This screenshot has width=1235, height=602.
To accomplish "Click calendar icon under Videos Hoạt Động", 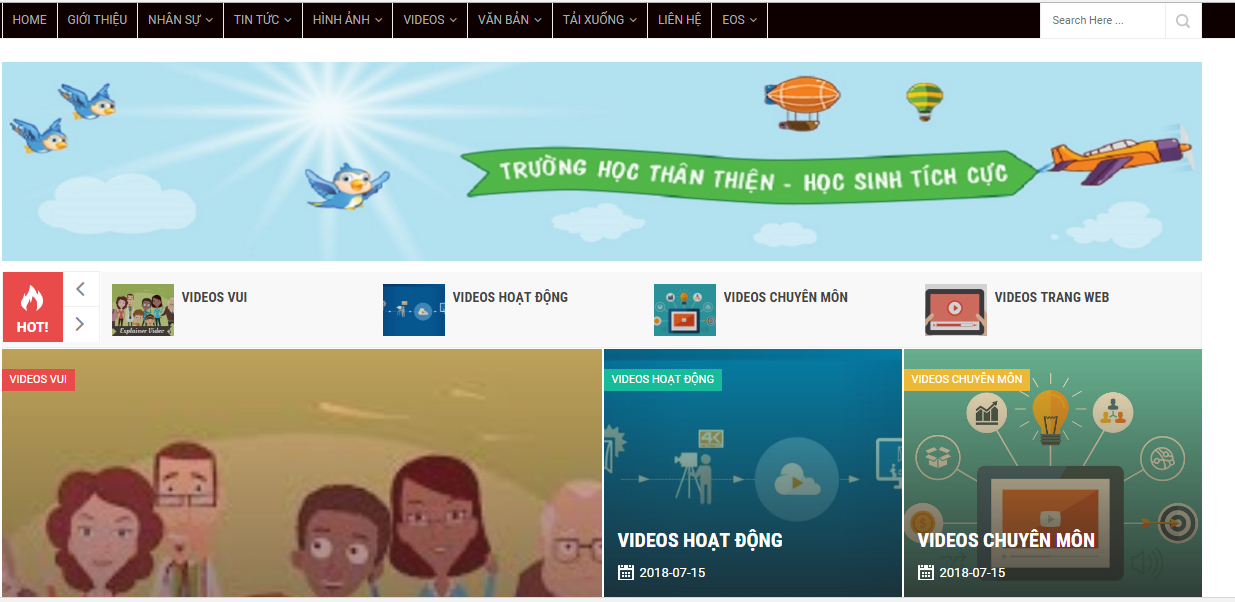I will (x=626, y=572).
